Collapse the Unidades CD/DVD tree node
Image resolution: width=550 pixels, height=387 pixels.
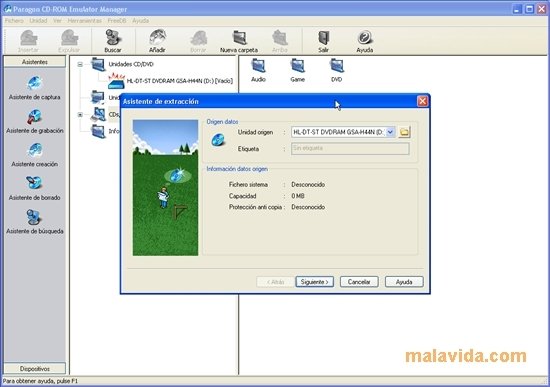(80, 64)
